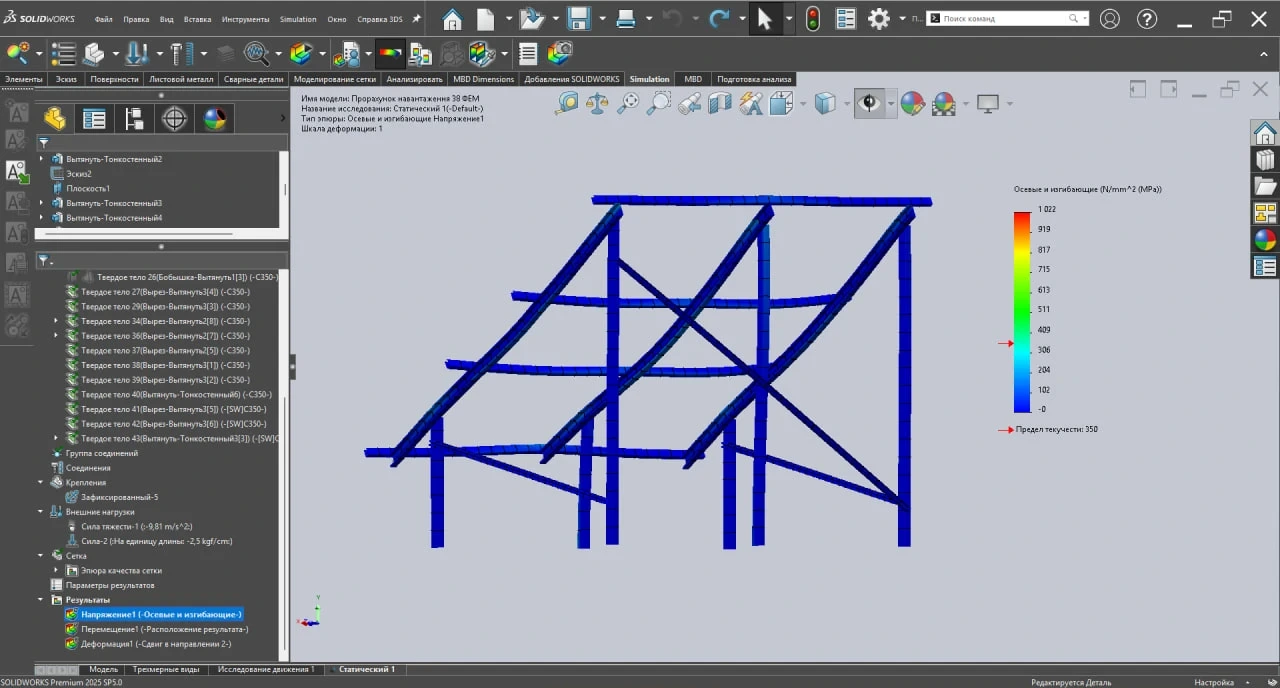
Task: Collapse the Крепления folder in study tree
Action: point(42,482)
